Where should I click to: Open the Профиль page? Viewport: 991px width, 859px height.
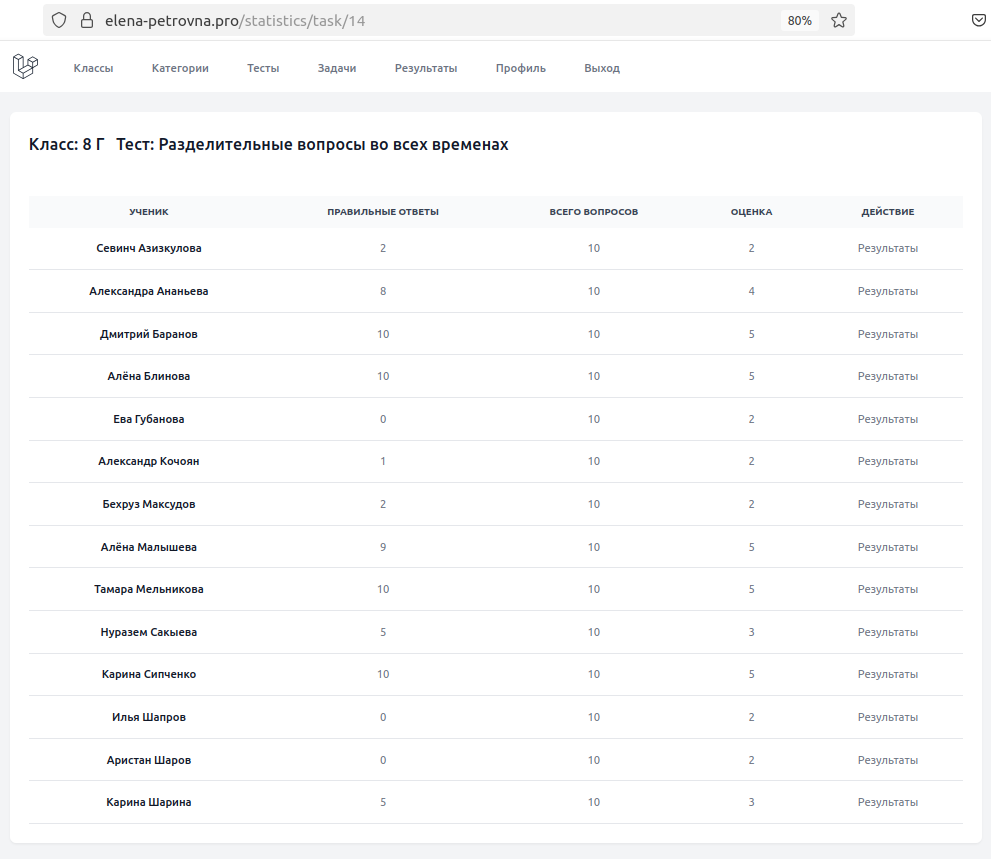tap(521, 68)
